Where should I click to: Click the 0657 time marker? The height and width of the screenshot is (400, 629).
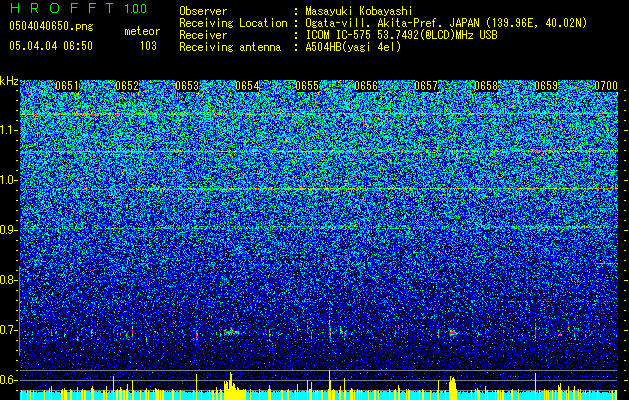426,86
